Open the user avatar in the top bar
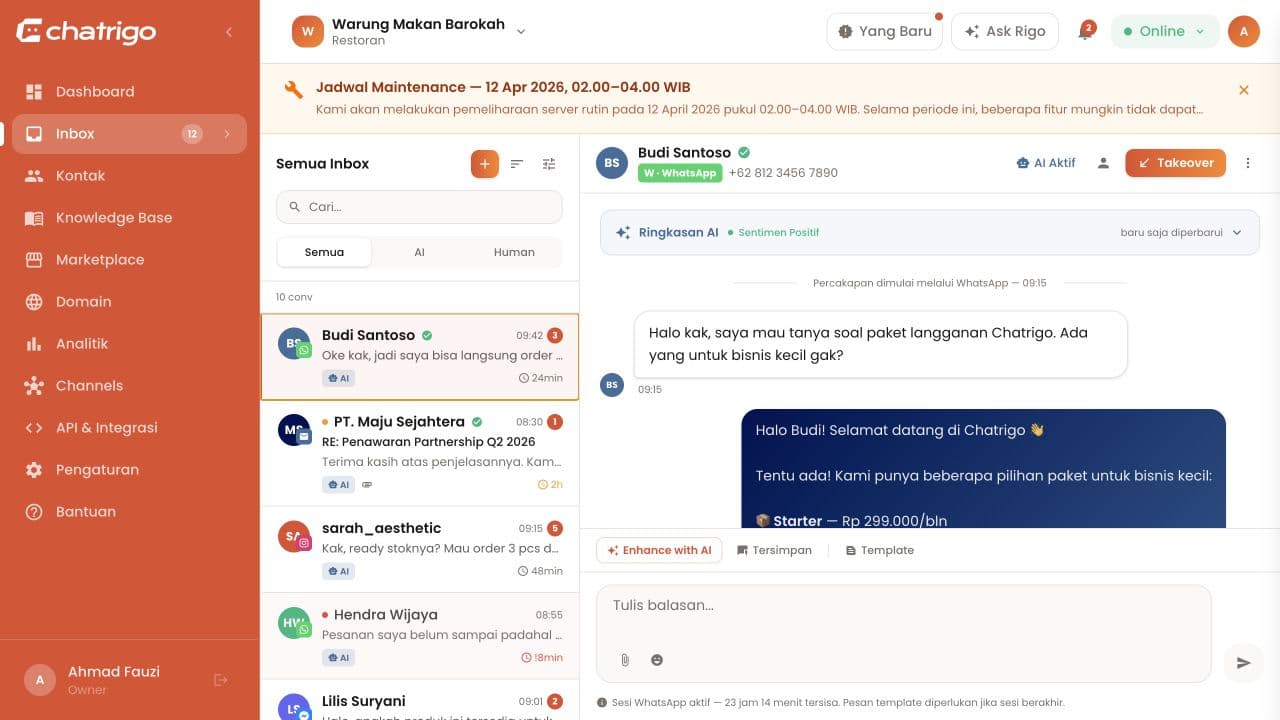Screen dimensions: 1280x720 coord(1244,31)
